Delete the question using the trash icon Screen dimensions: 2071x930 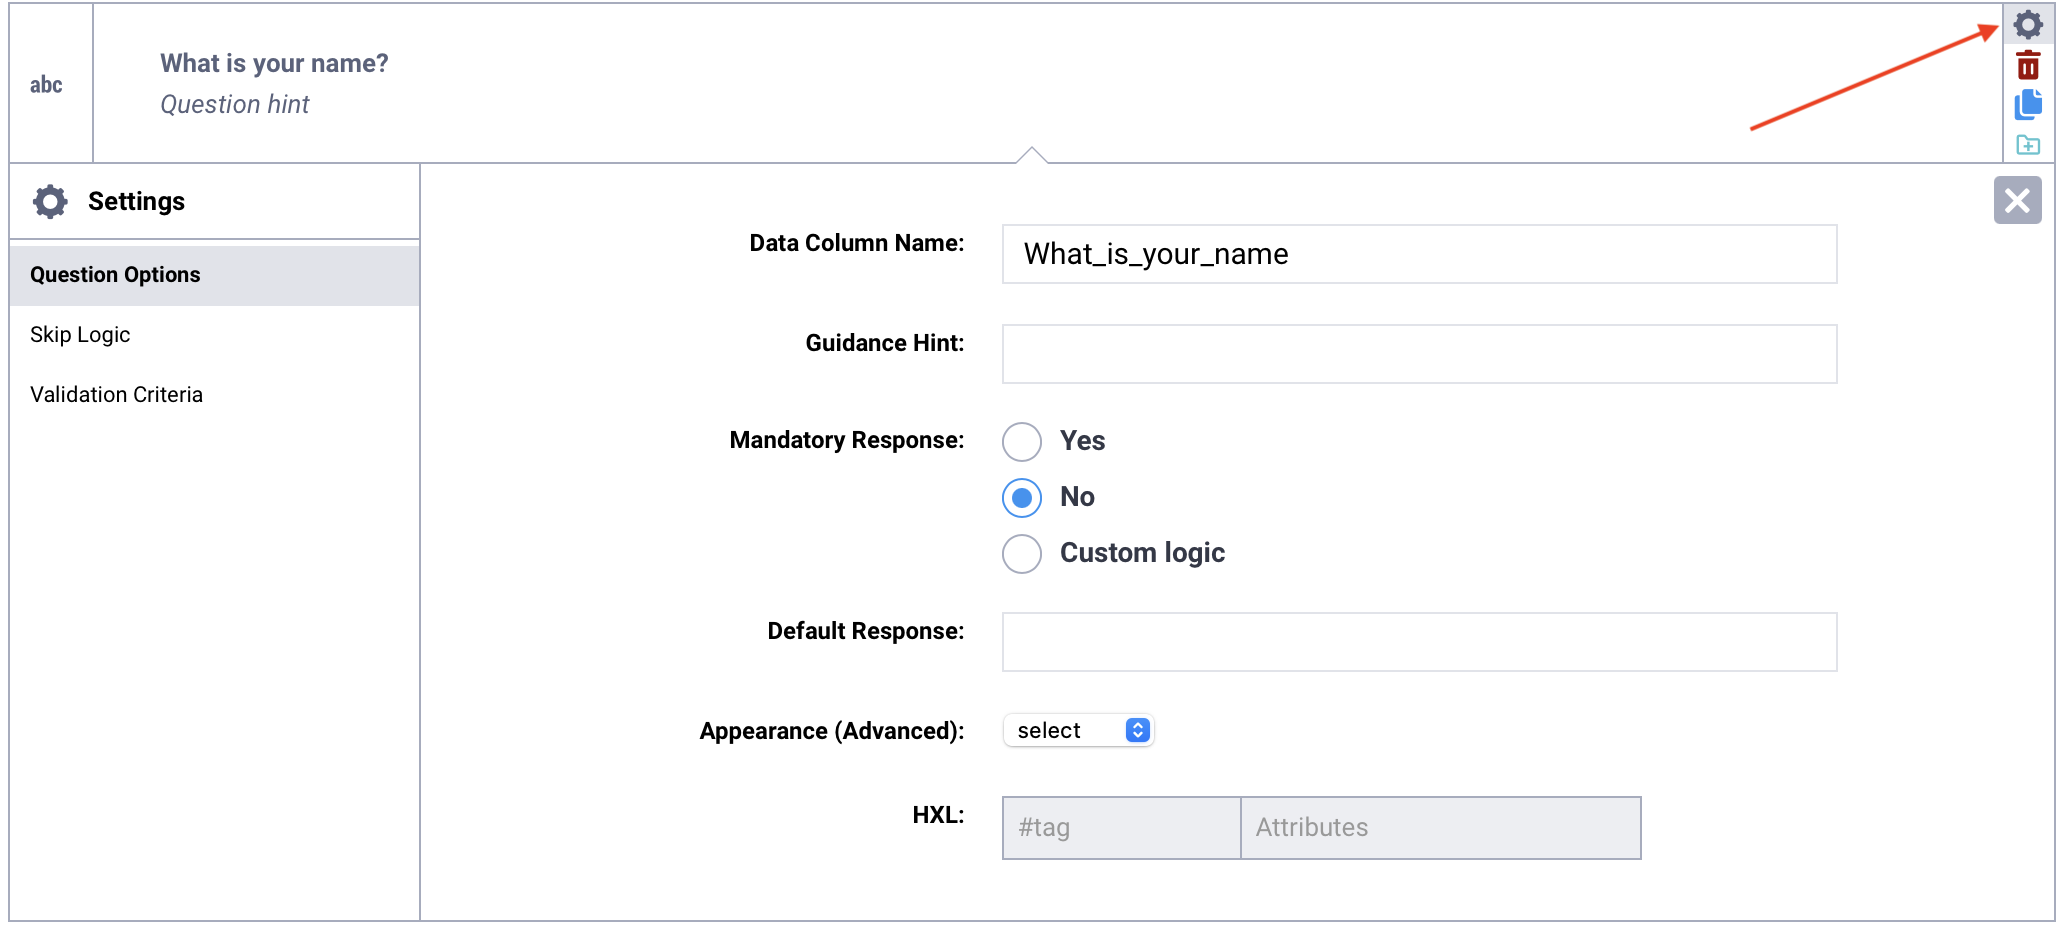coord(2029,64)
